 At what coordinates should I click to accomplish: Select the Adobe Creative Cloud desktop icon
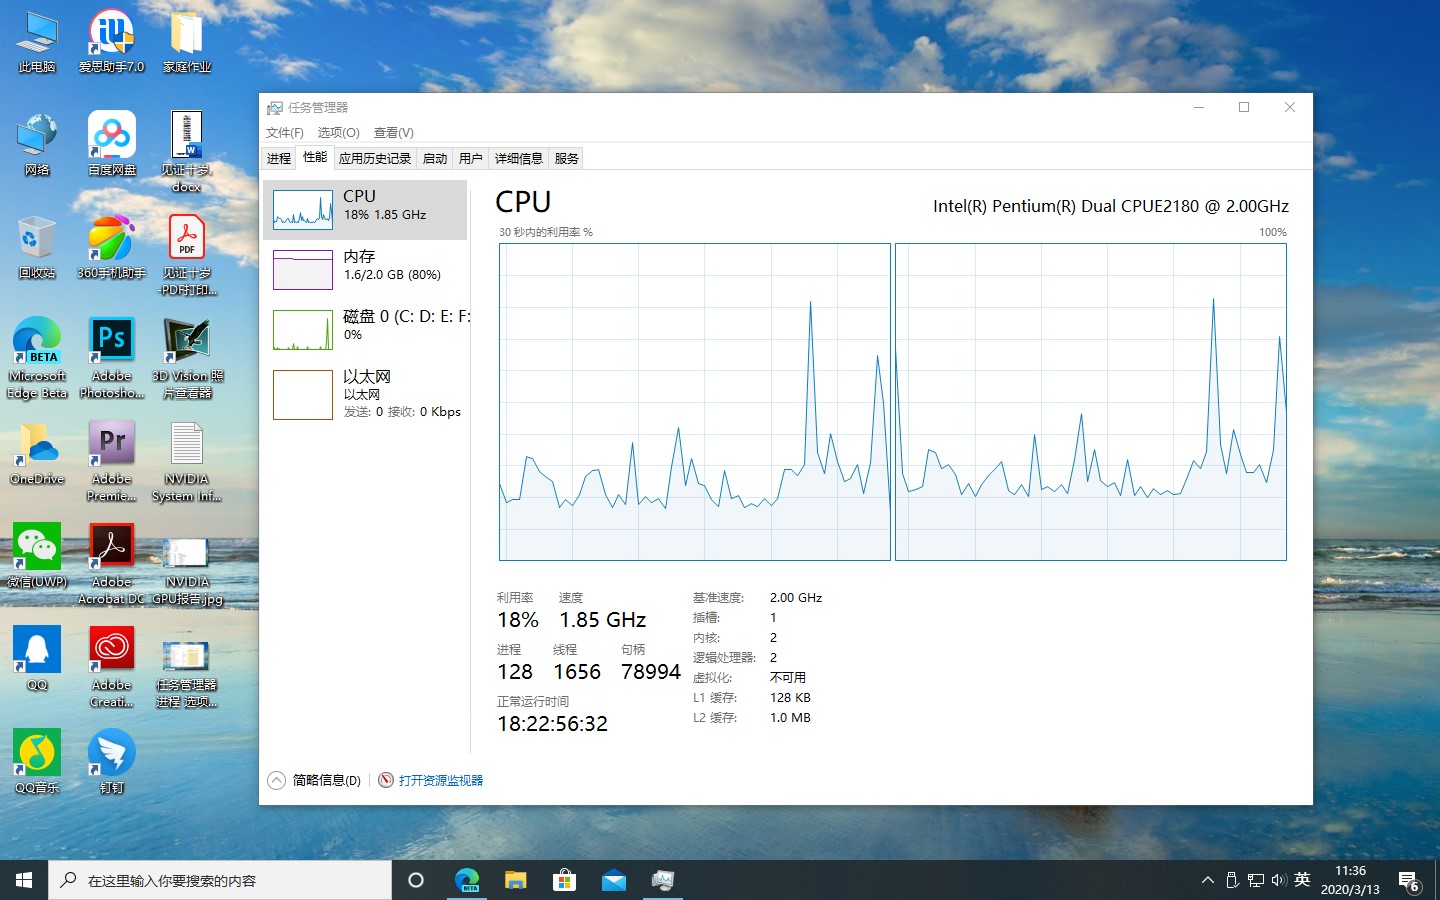pyautogui.click(x=112, y=668)
